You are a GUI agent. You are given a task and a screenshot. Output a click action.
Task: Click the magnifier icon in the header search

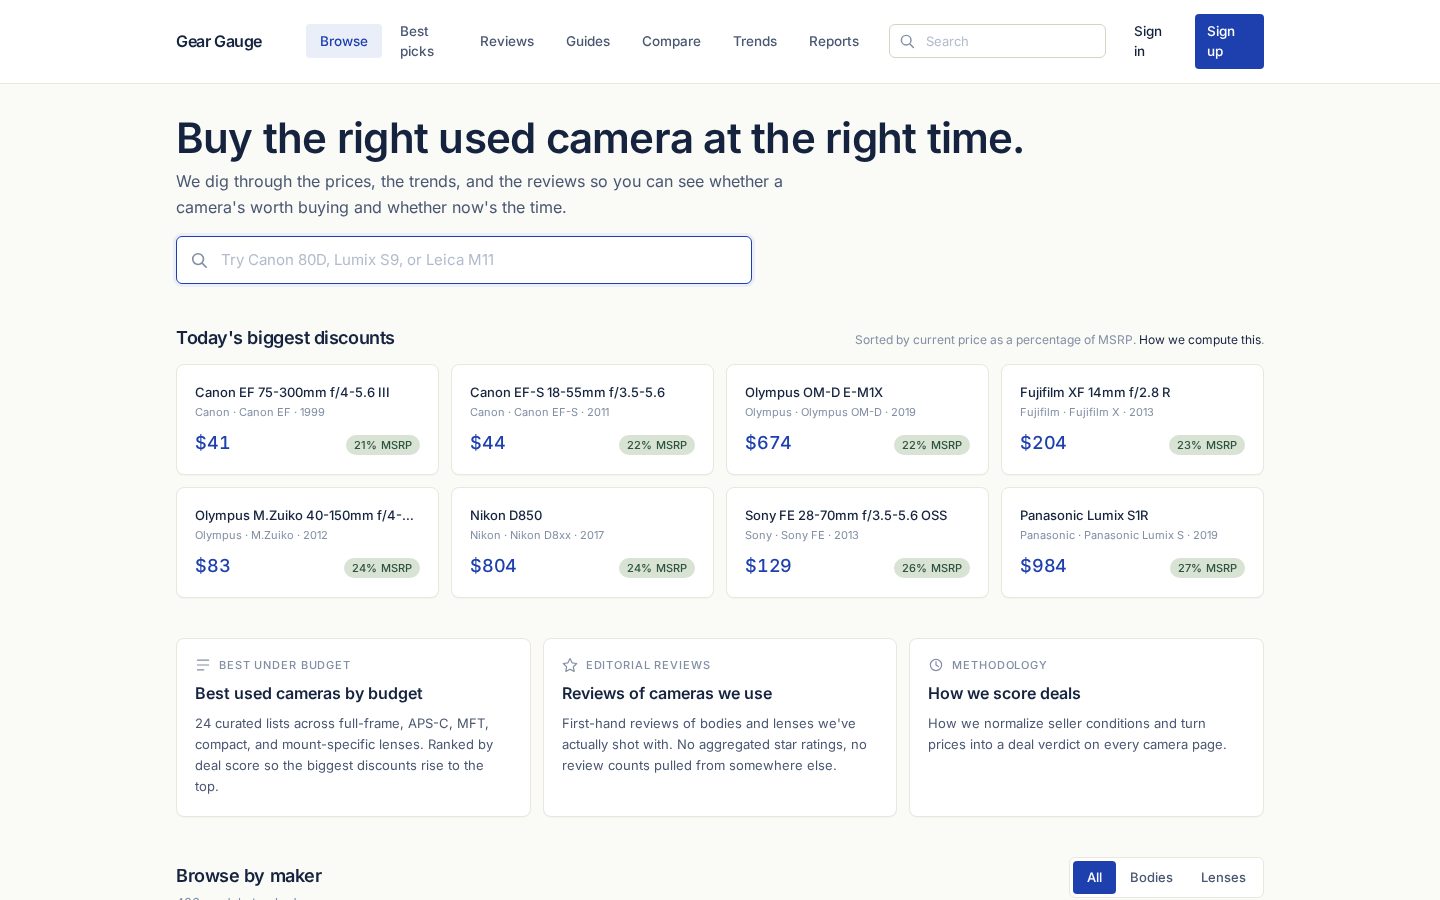(x=907, y=41)
